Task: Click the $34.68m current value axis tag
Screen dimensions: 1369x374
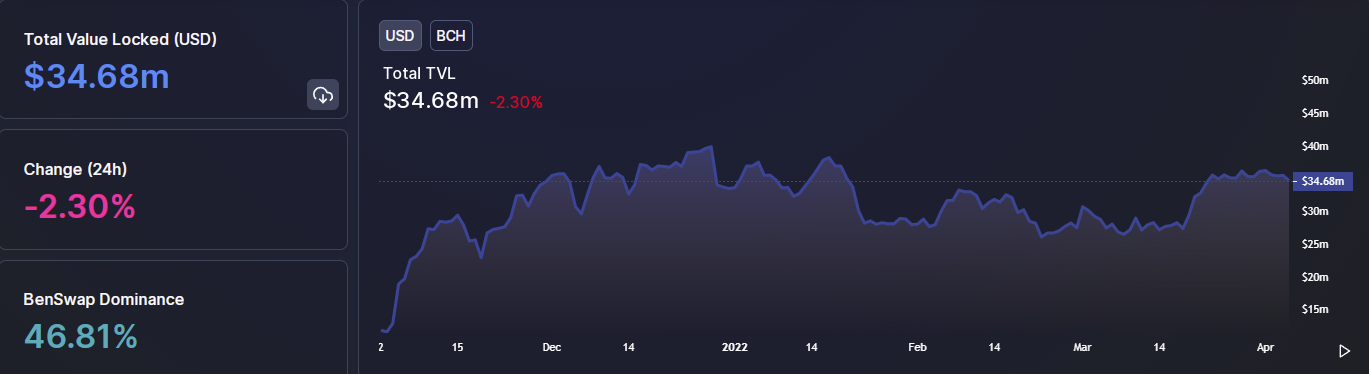Action: click(x=1322, y=181)
